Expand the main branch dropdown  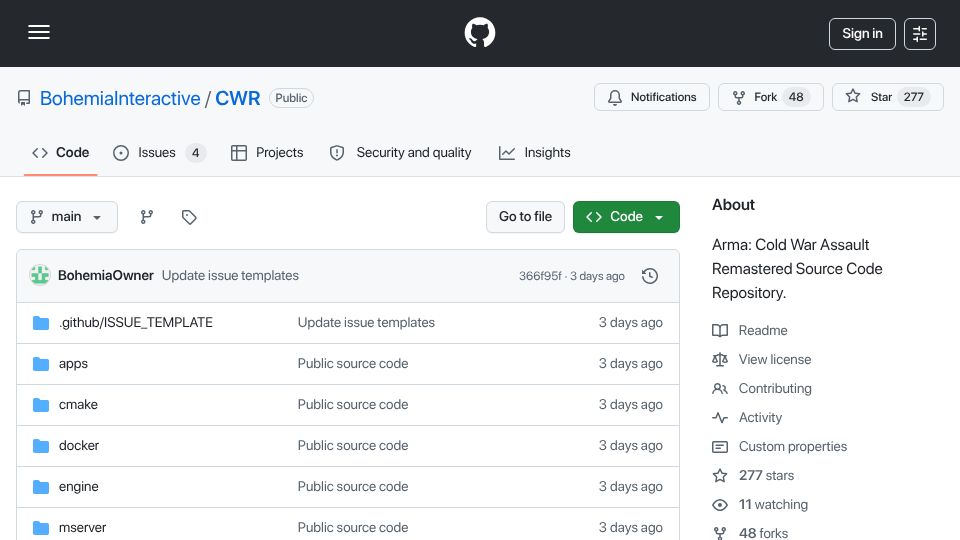pos(67,217)
